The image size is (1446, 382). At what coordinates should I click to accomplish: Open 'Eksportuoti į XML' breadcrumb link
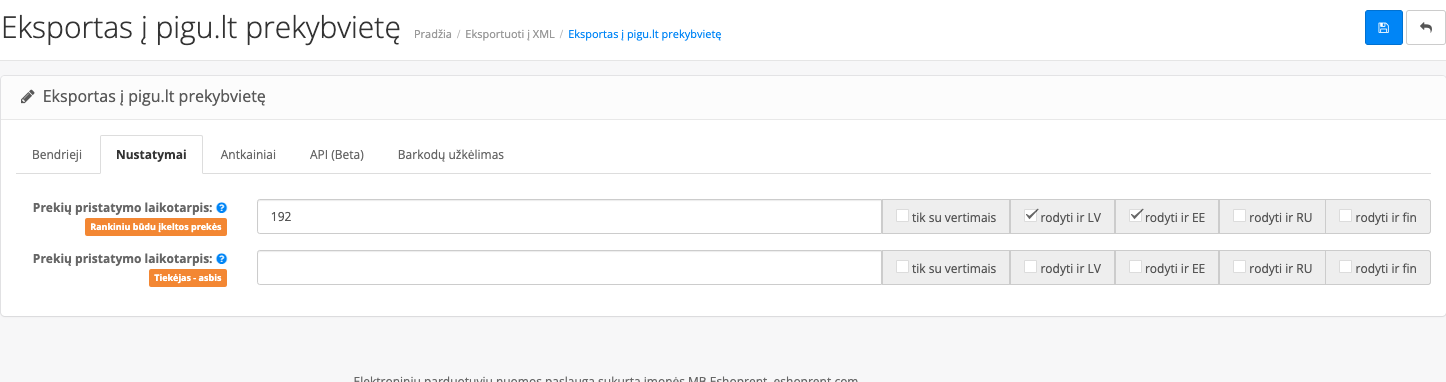coord(510,34)
